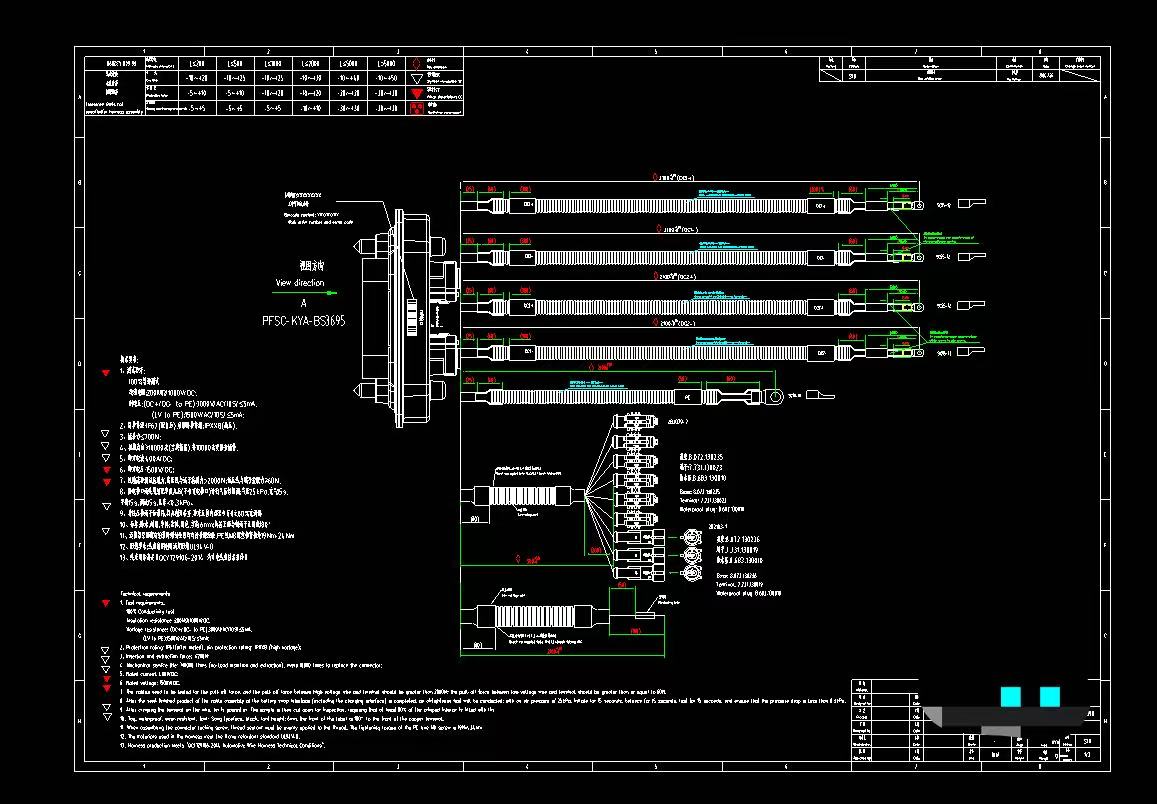Select the solid red triangle legend symbol
1157x804 pixels.
417,93
